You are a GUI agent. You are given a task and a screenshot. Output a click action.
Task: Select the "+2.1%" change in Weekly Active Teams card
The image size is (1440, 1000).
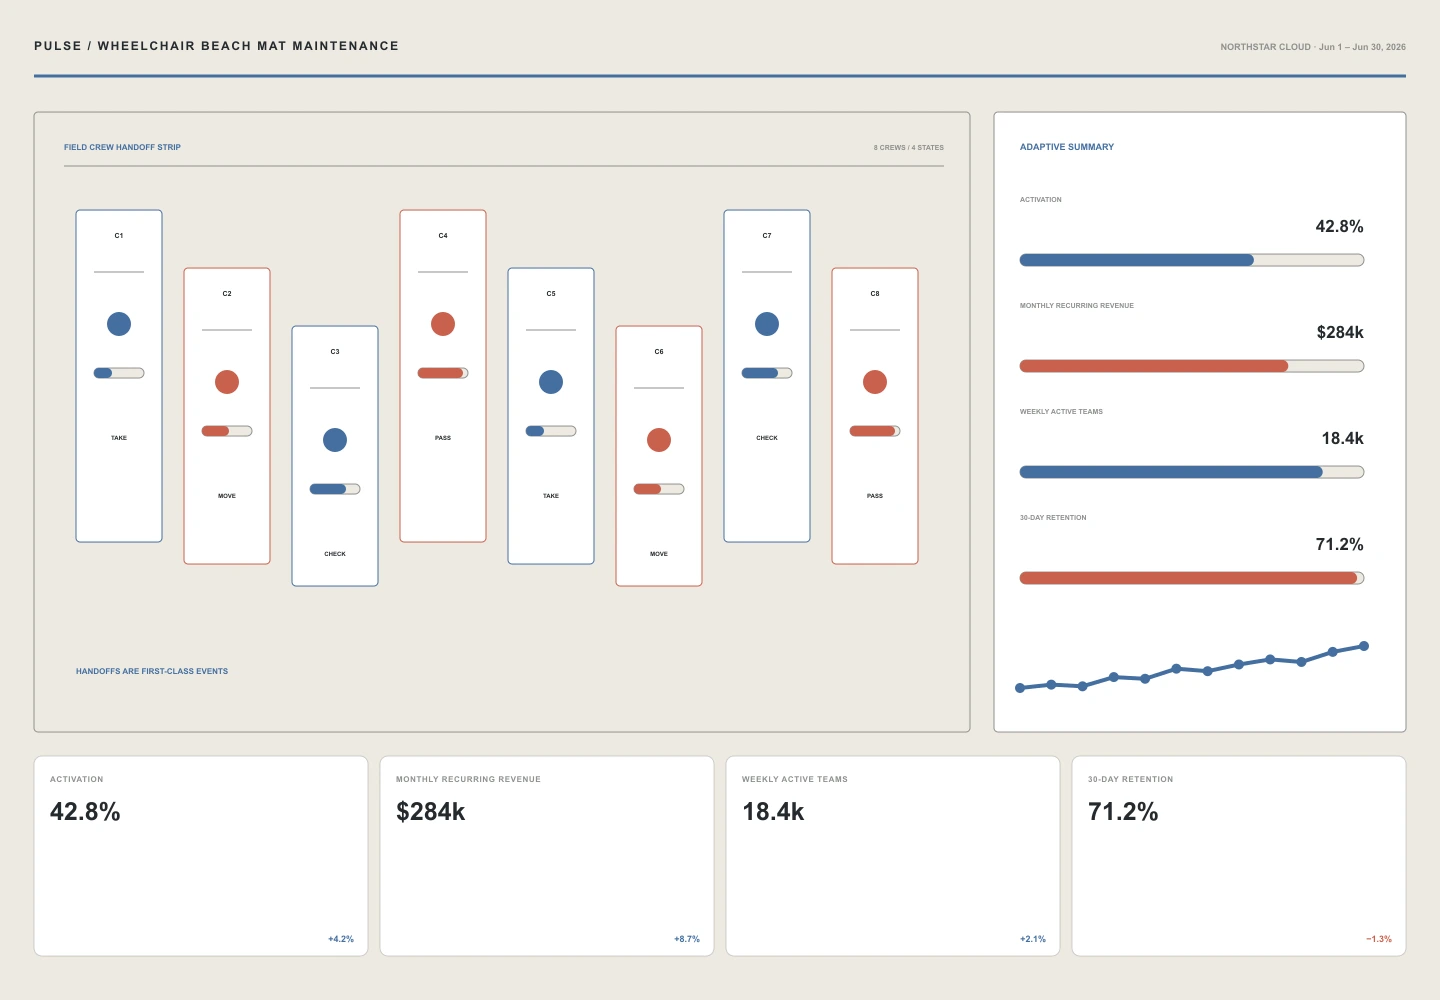1033,939
